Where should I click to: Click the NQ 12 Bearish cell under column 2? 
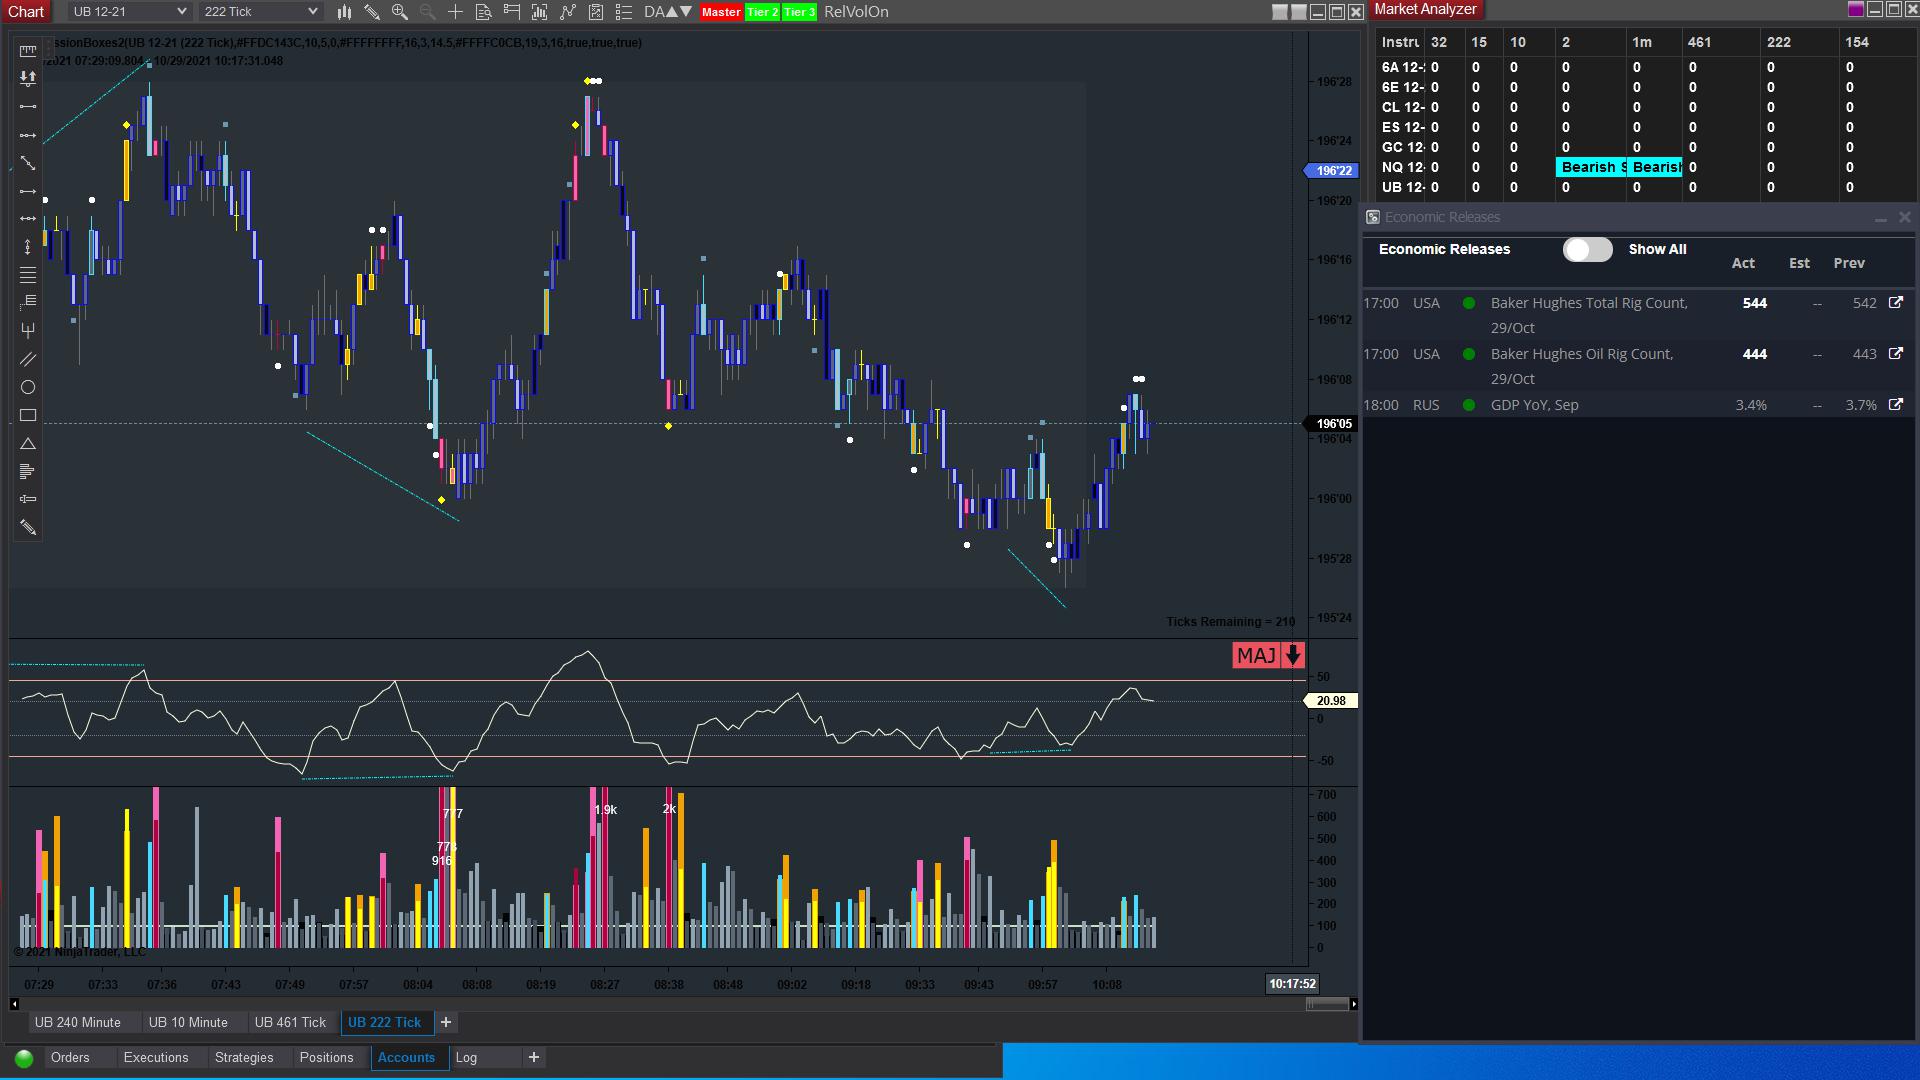1592,167
